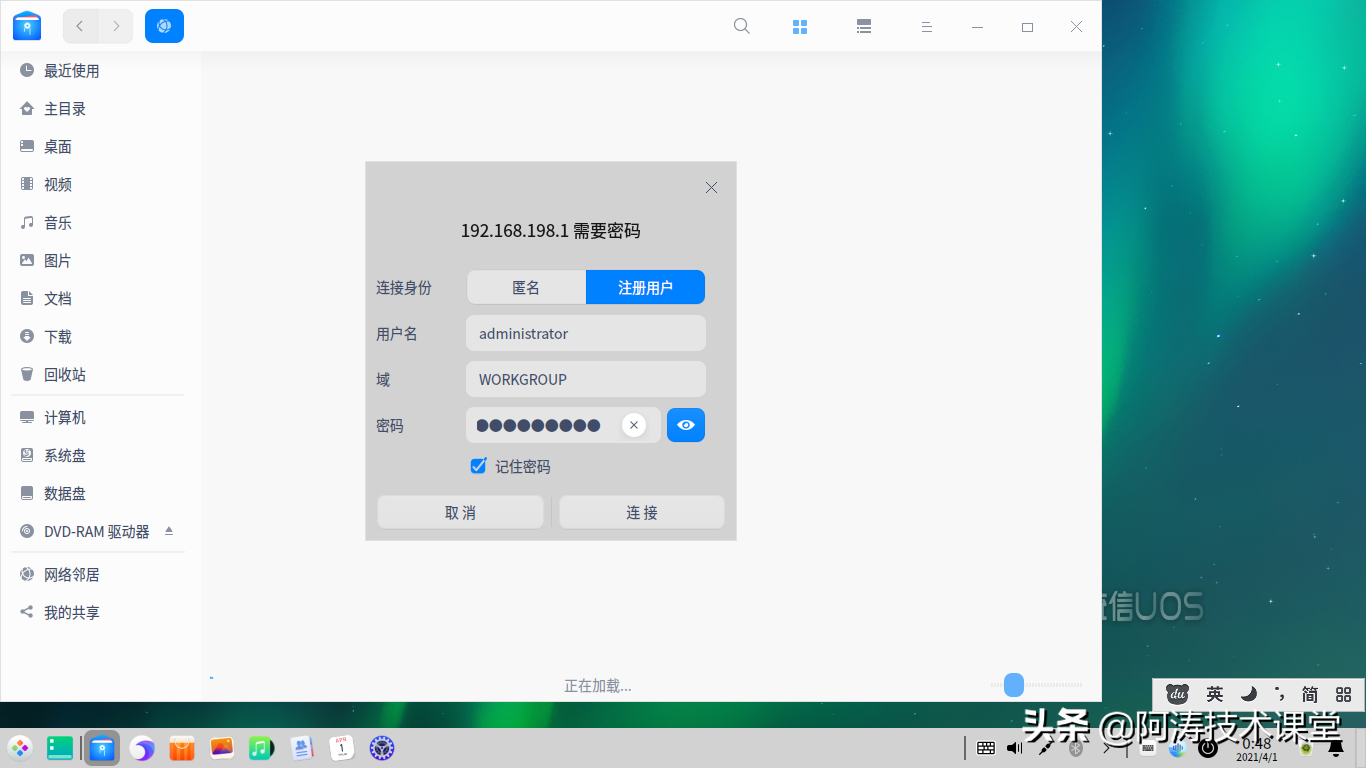Open the App Store from dock
The width and height of the screenshot is (1366, 768).
point(182,747)
